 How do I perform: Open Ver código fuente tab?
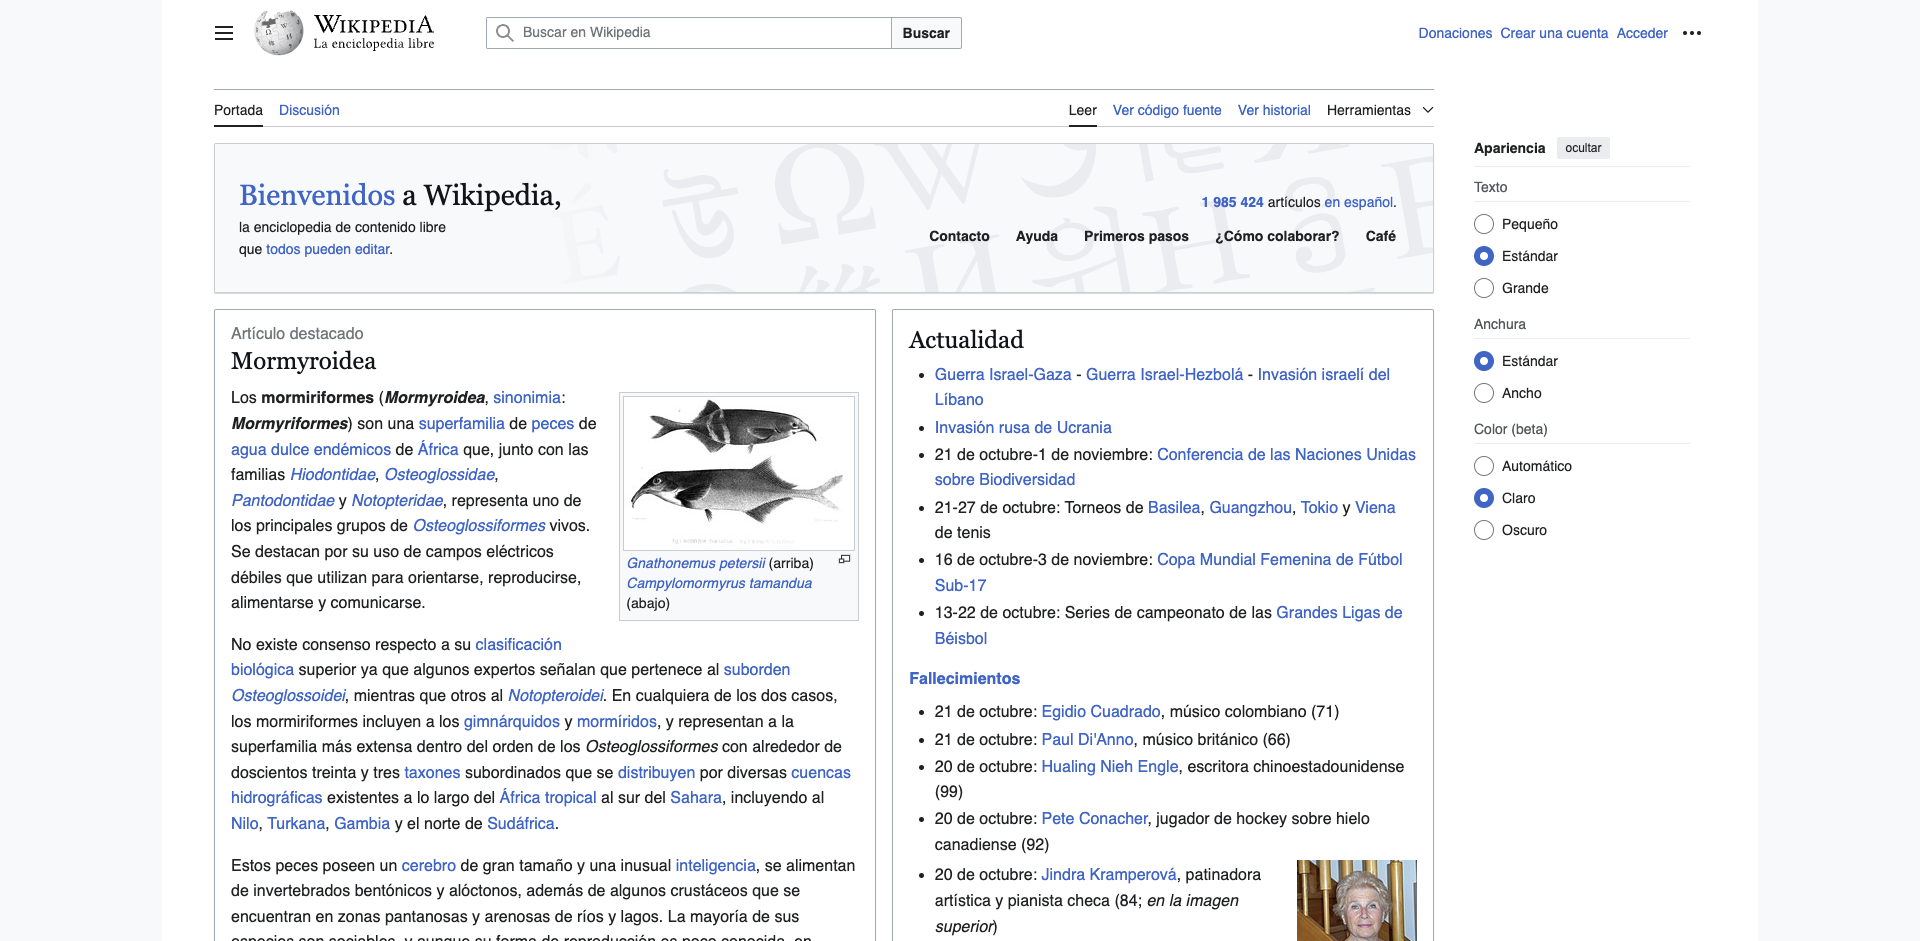click(x=1167, y=110)
